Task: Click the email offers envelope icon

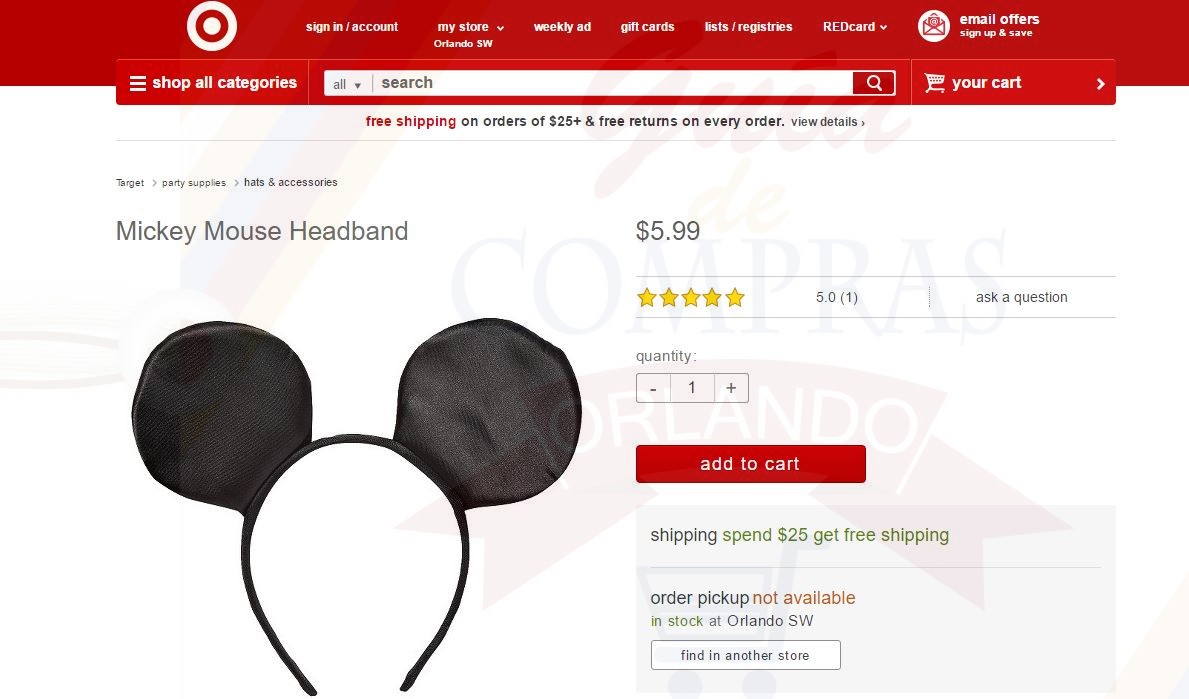Action: coord(933,26)
